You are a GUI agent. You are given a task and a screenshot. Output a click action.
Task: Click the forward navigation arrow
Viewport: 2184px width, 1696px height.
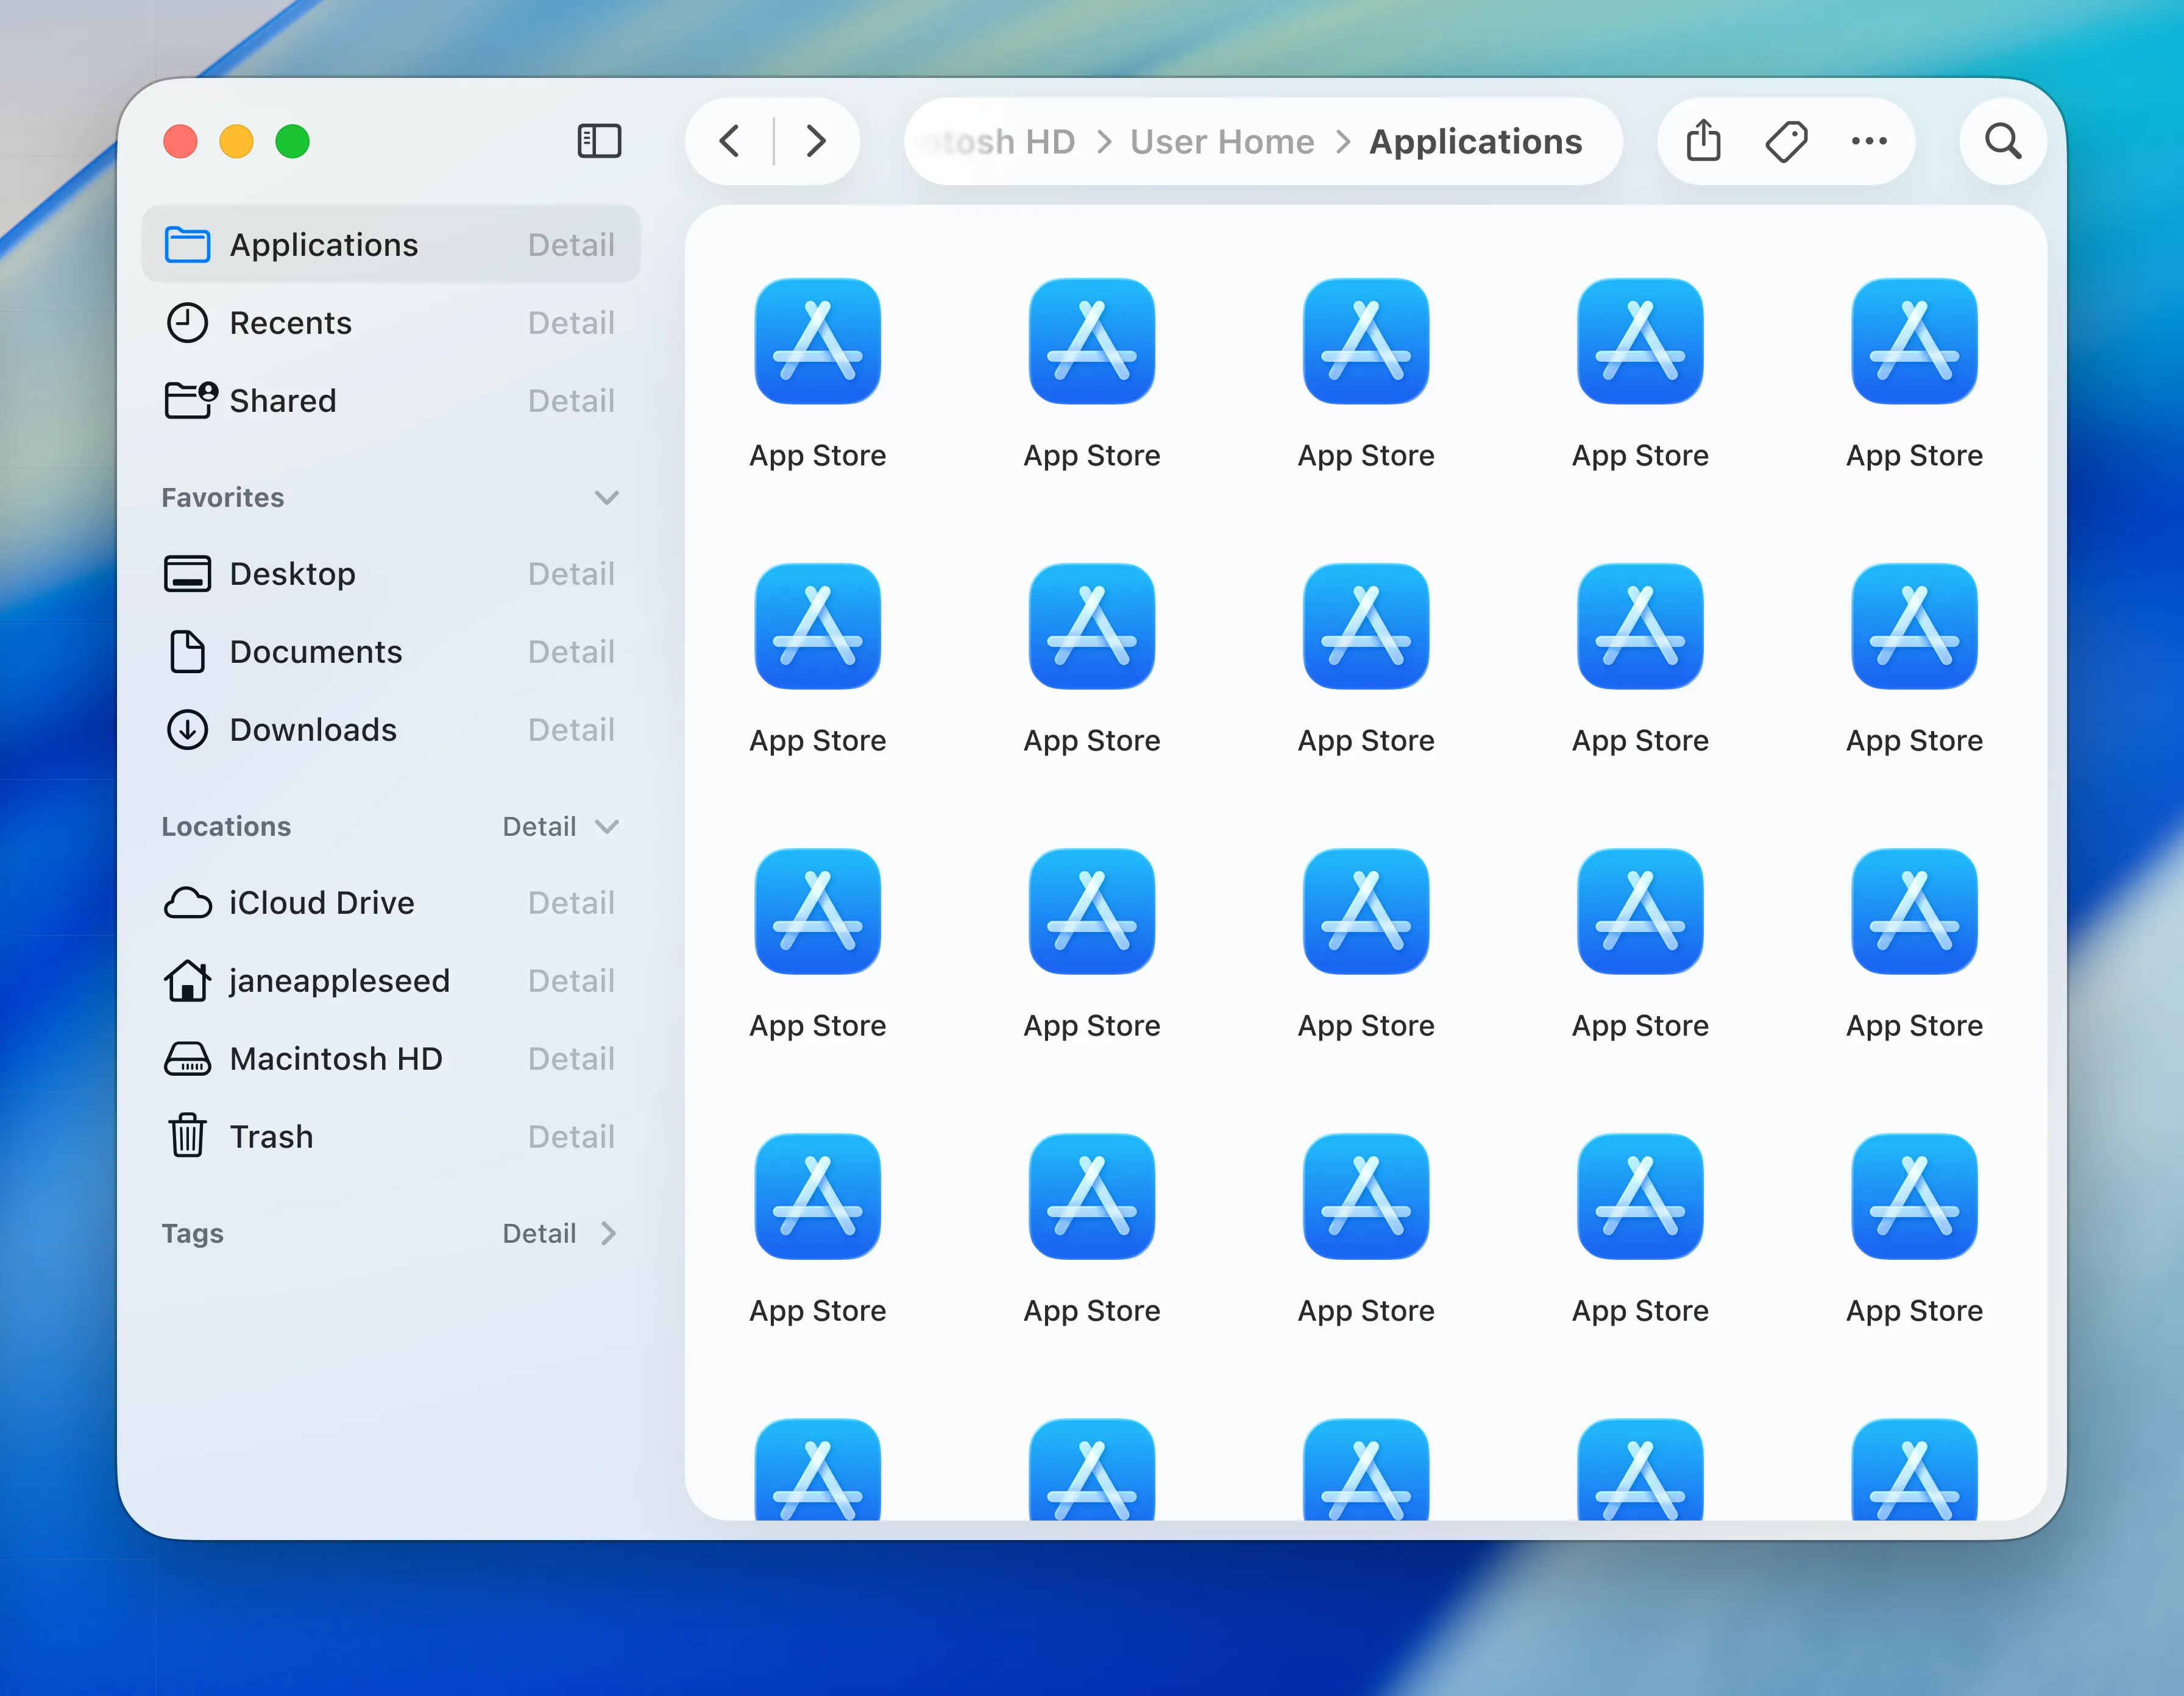[x=816, y=141]
